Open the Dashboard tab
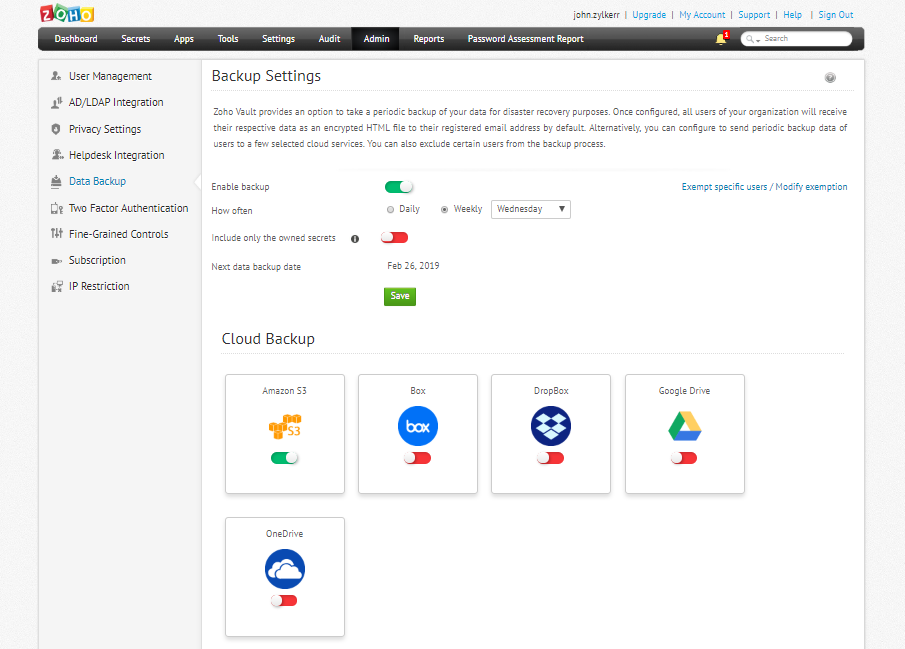The image size is (905, 649). click(x=76, y=39)
